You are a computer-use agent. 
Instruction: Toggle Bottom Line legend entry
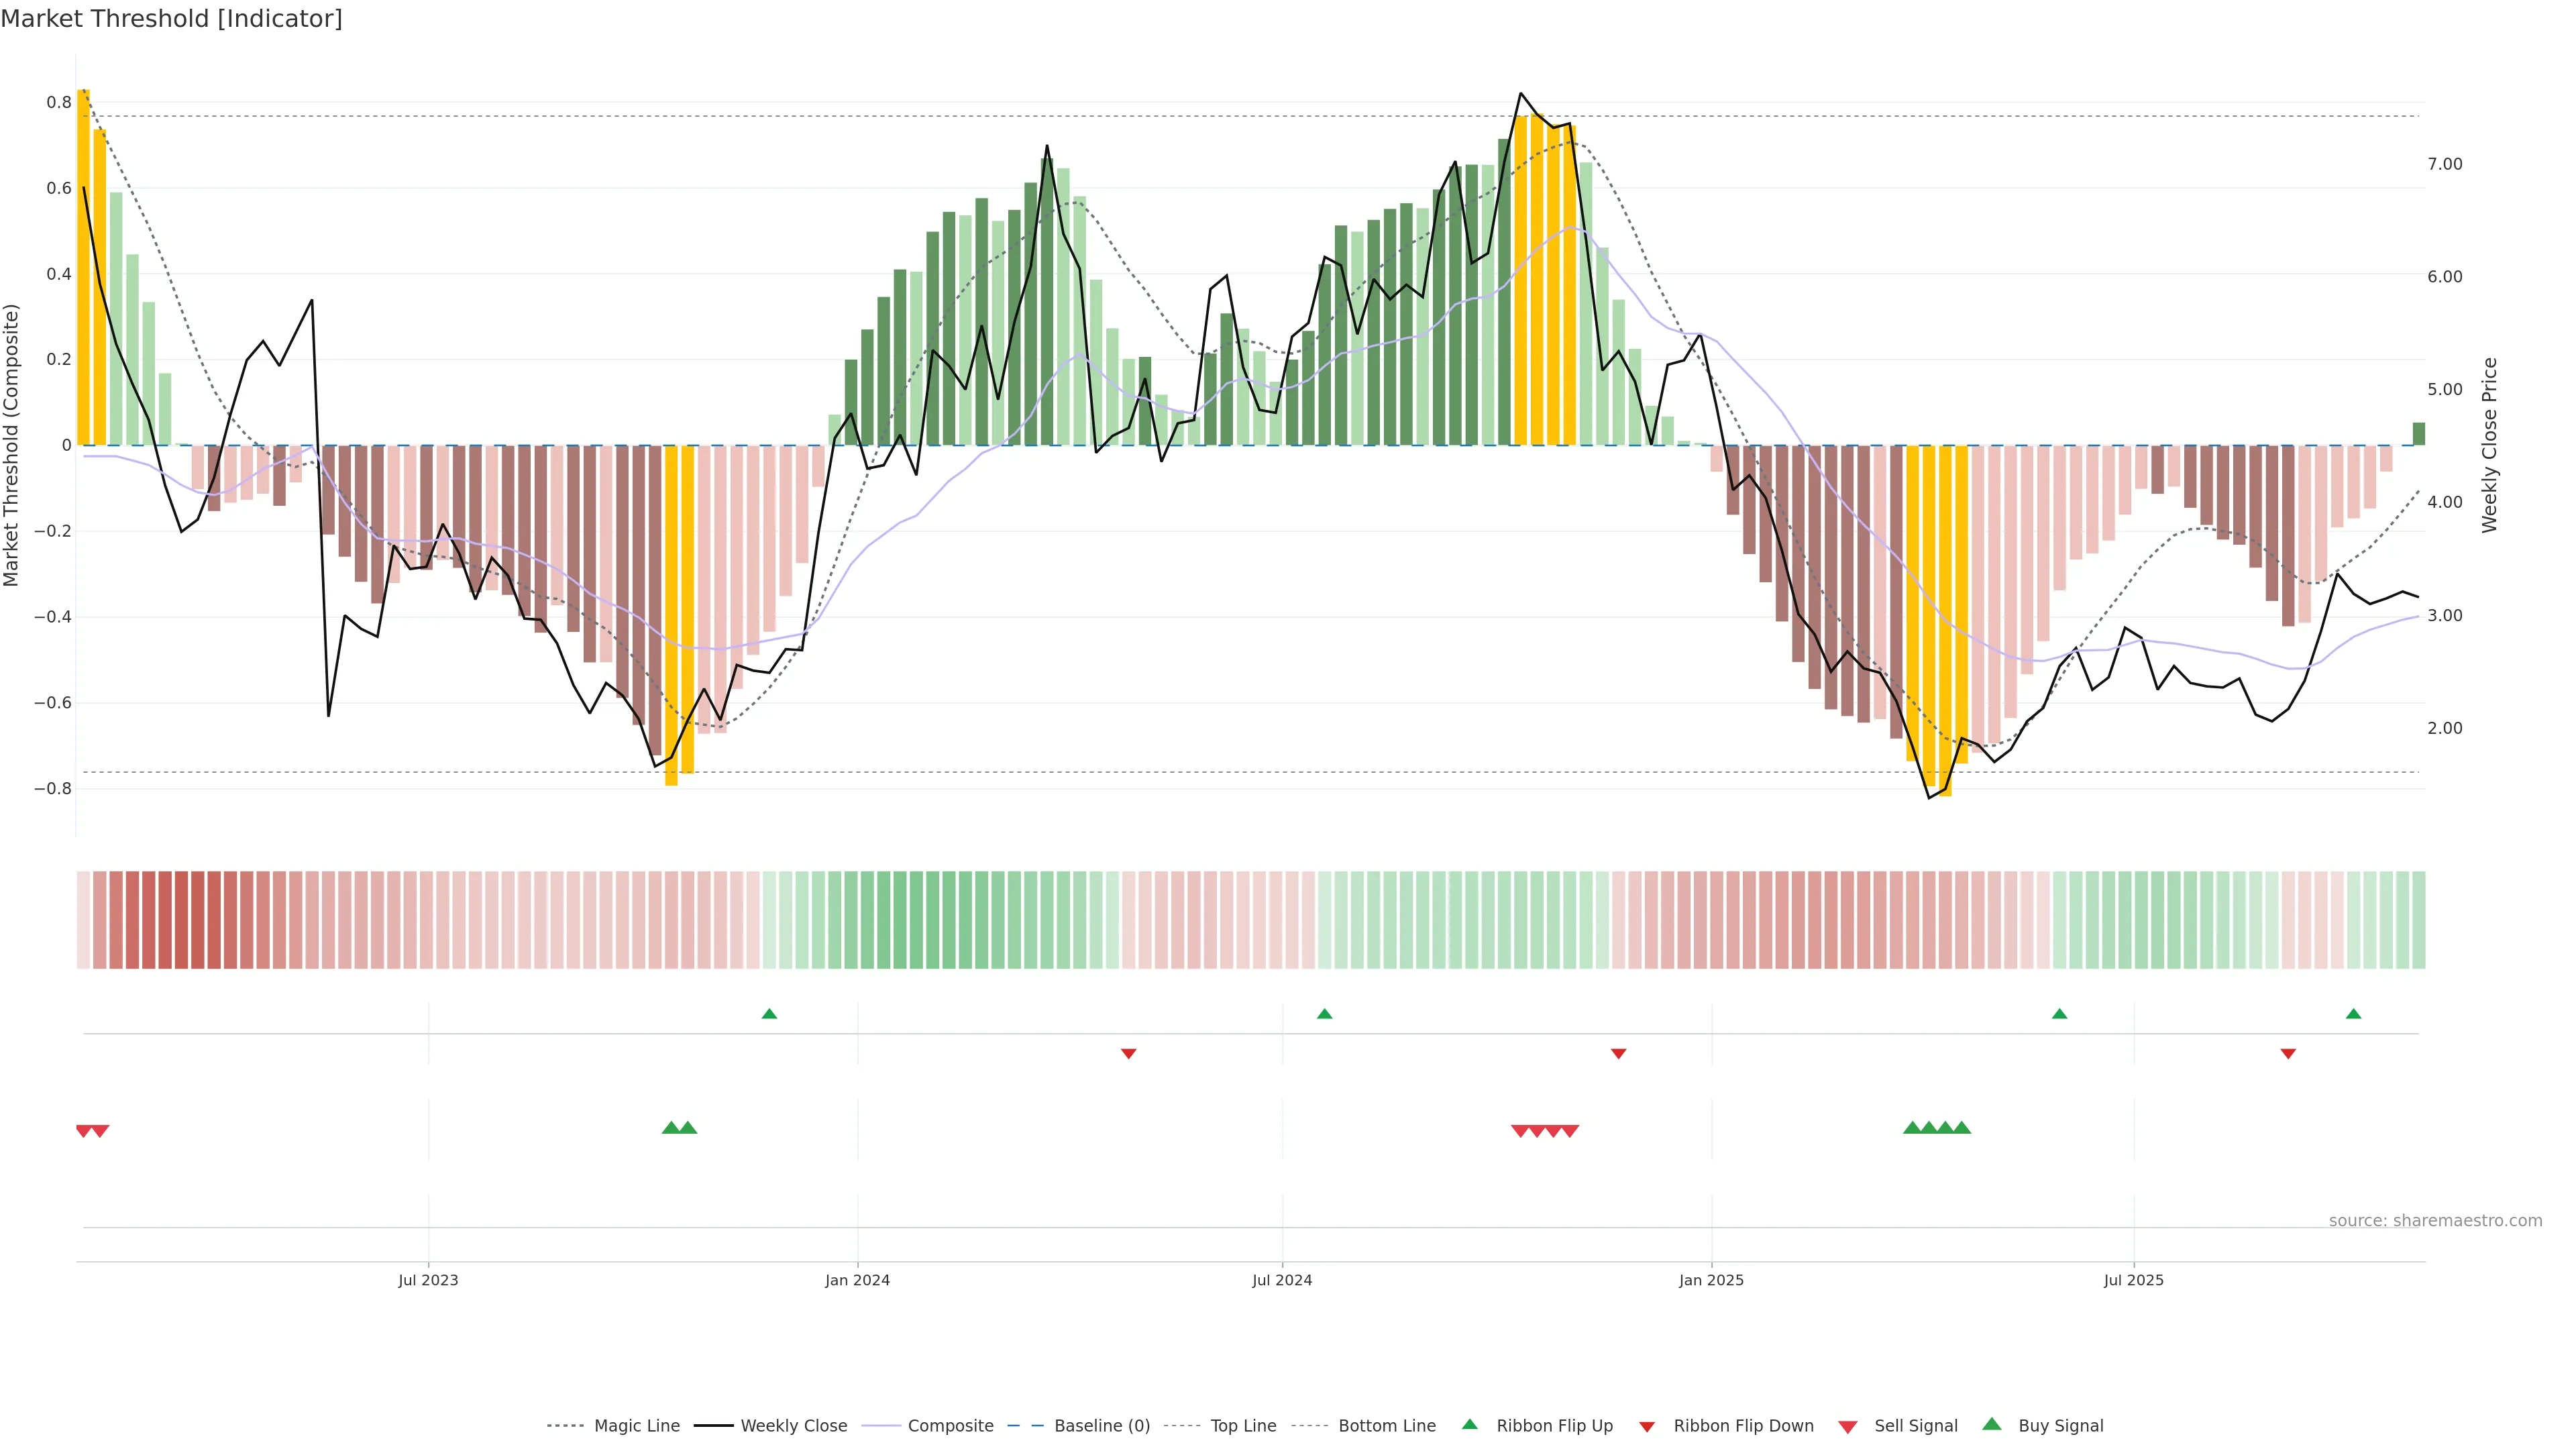[1386, 1426]
